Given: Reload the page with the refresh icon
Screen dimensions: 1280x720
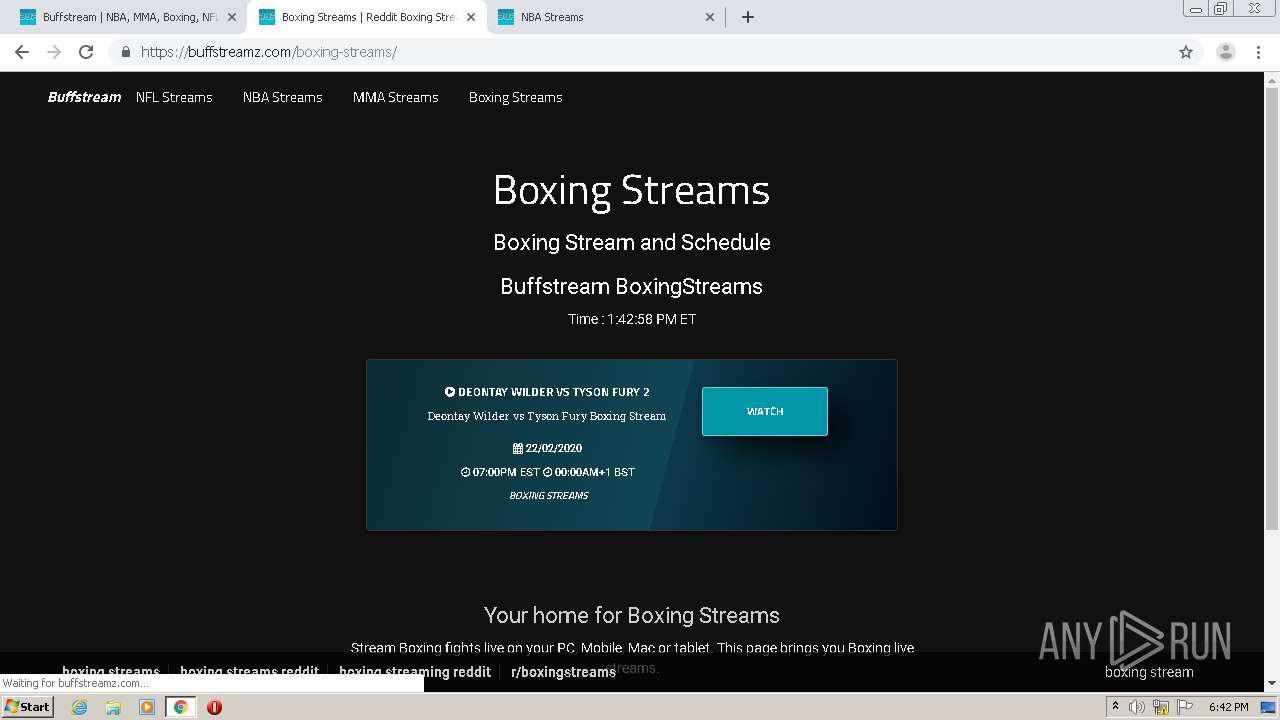Looking at the screenshot, I should [x=86, y=52].
